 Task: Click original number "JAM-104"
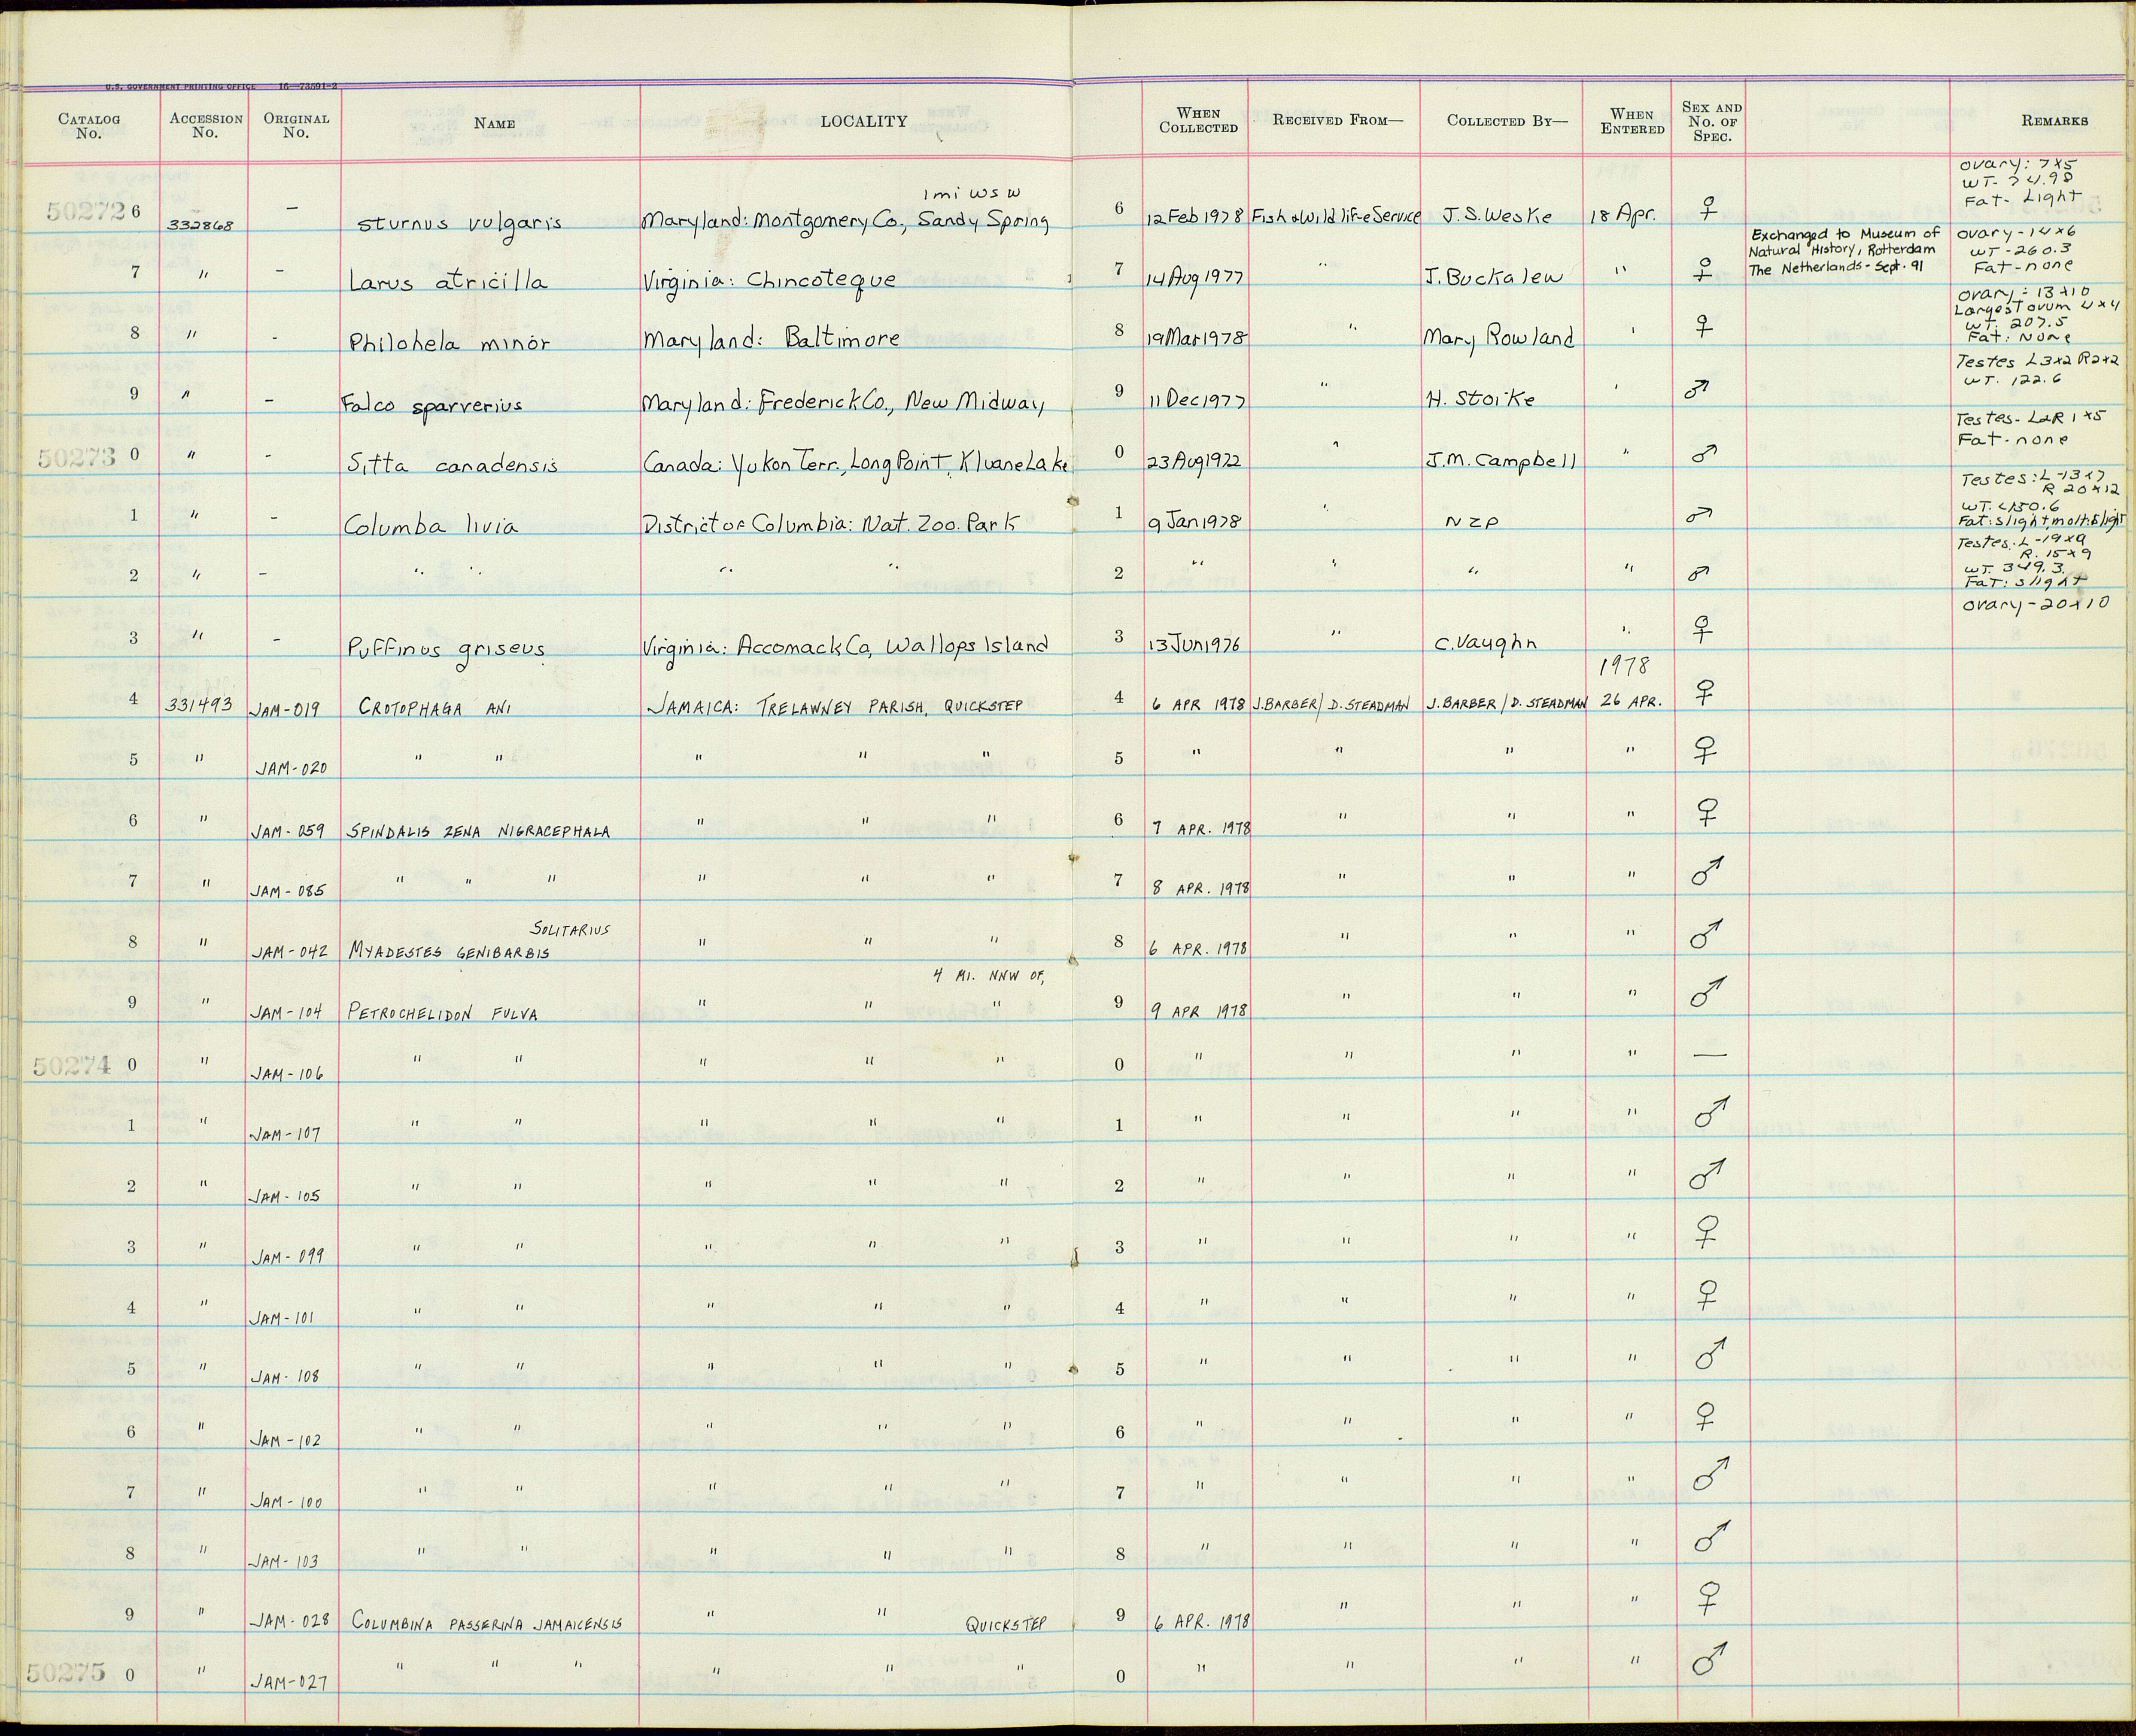point(286,1013)
